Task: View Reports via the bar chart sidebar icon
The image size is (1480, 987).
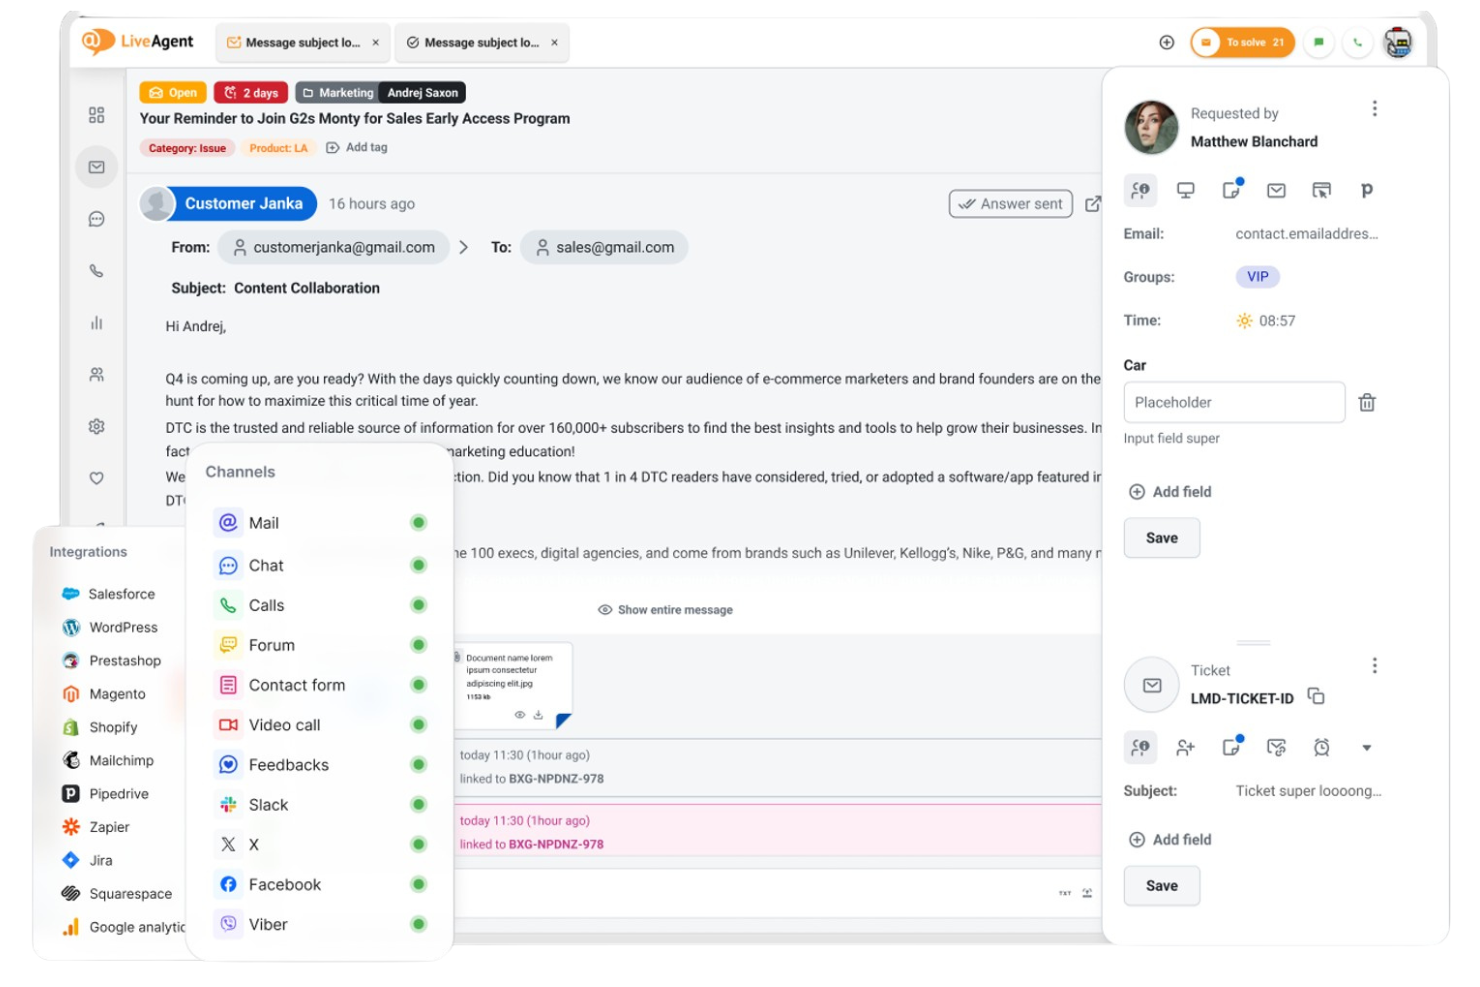Action: pyautogui.click(x=96, y=322)
